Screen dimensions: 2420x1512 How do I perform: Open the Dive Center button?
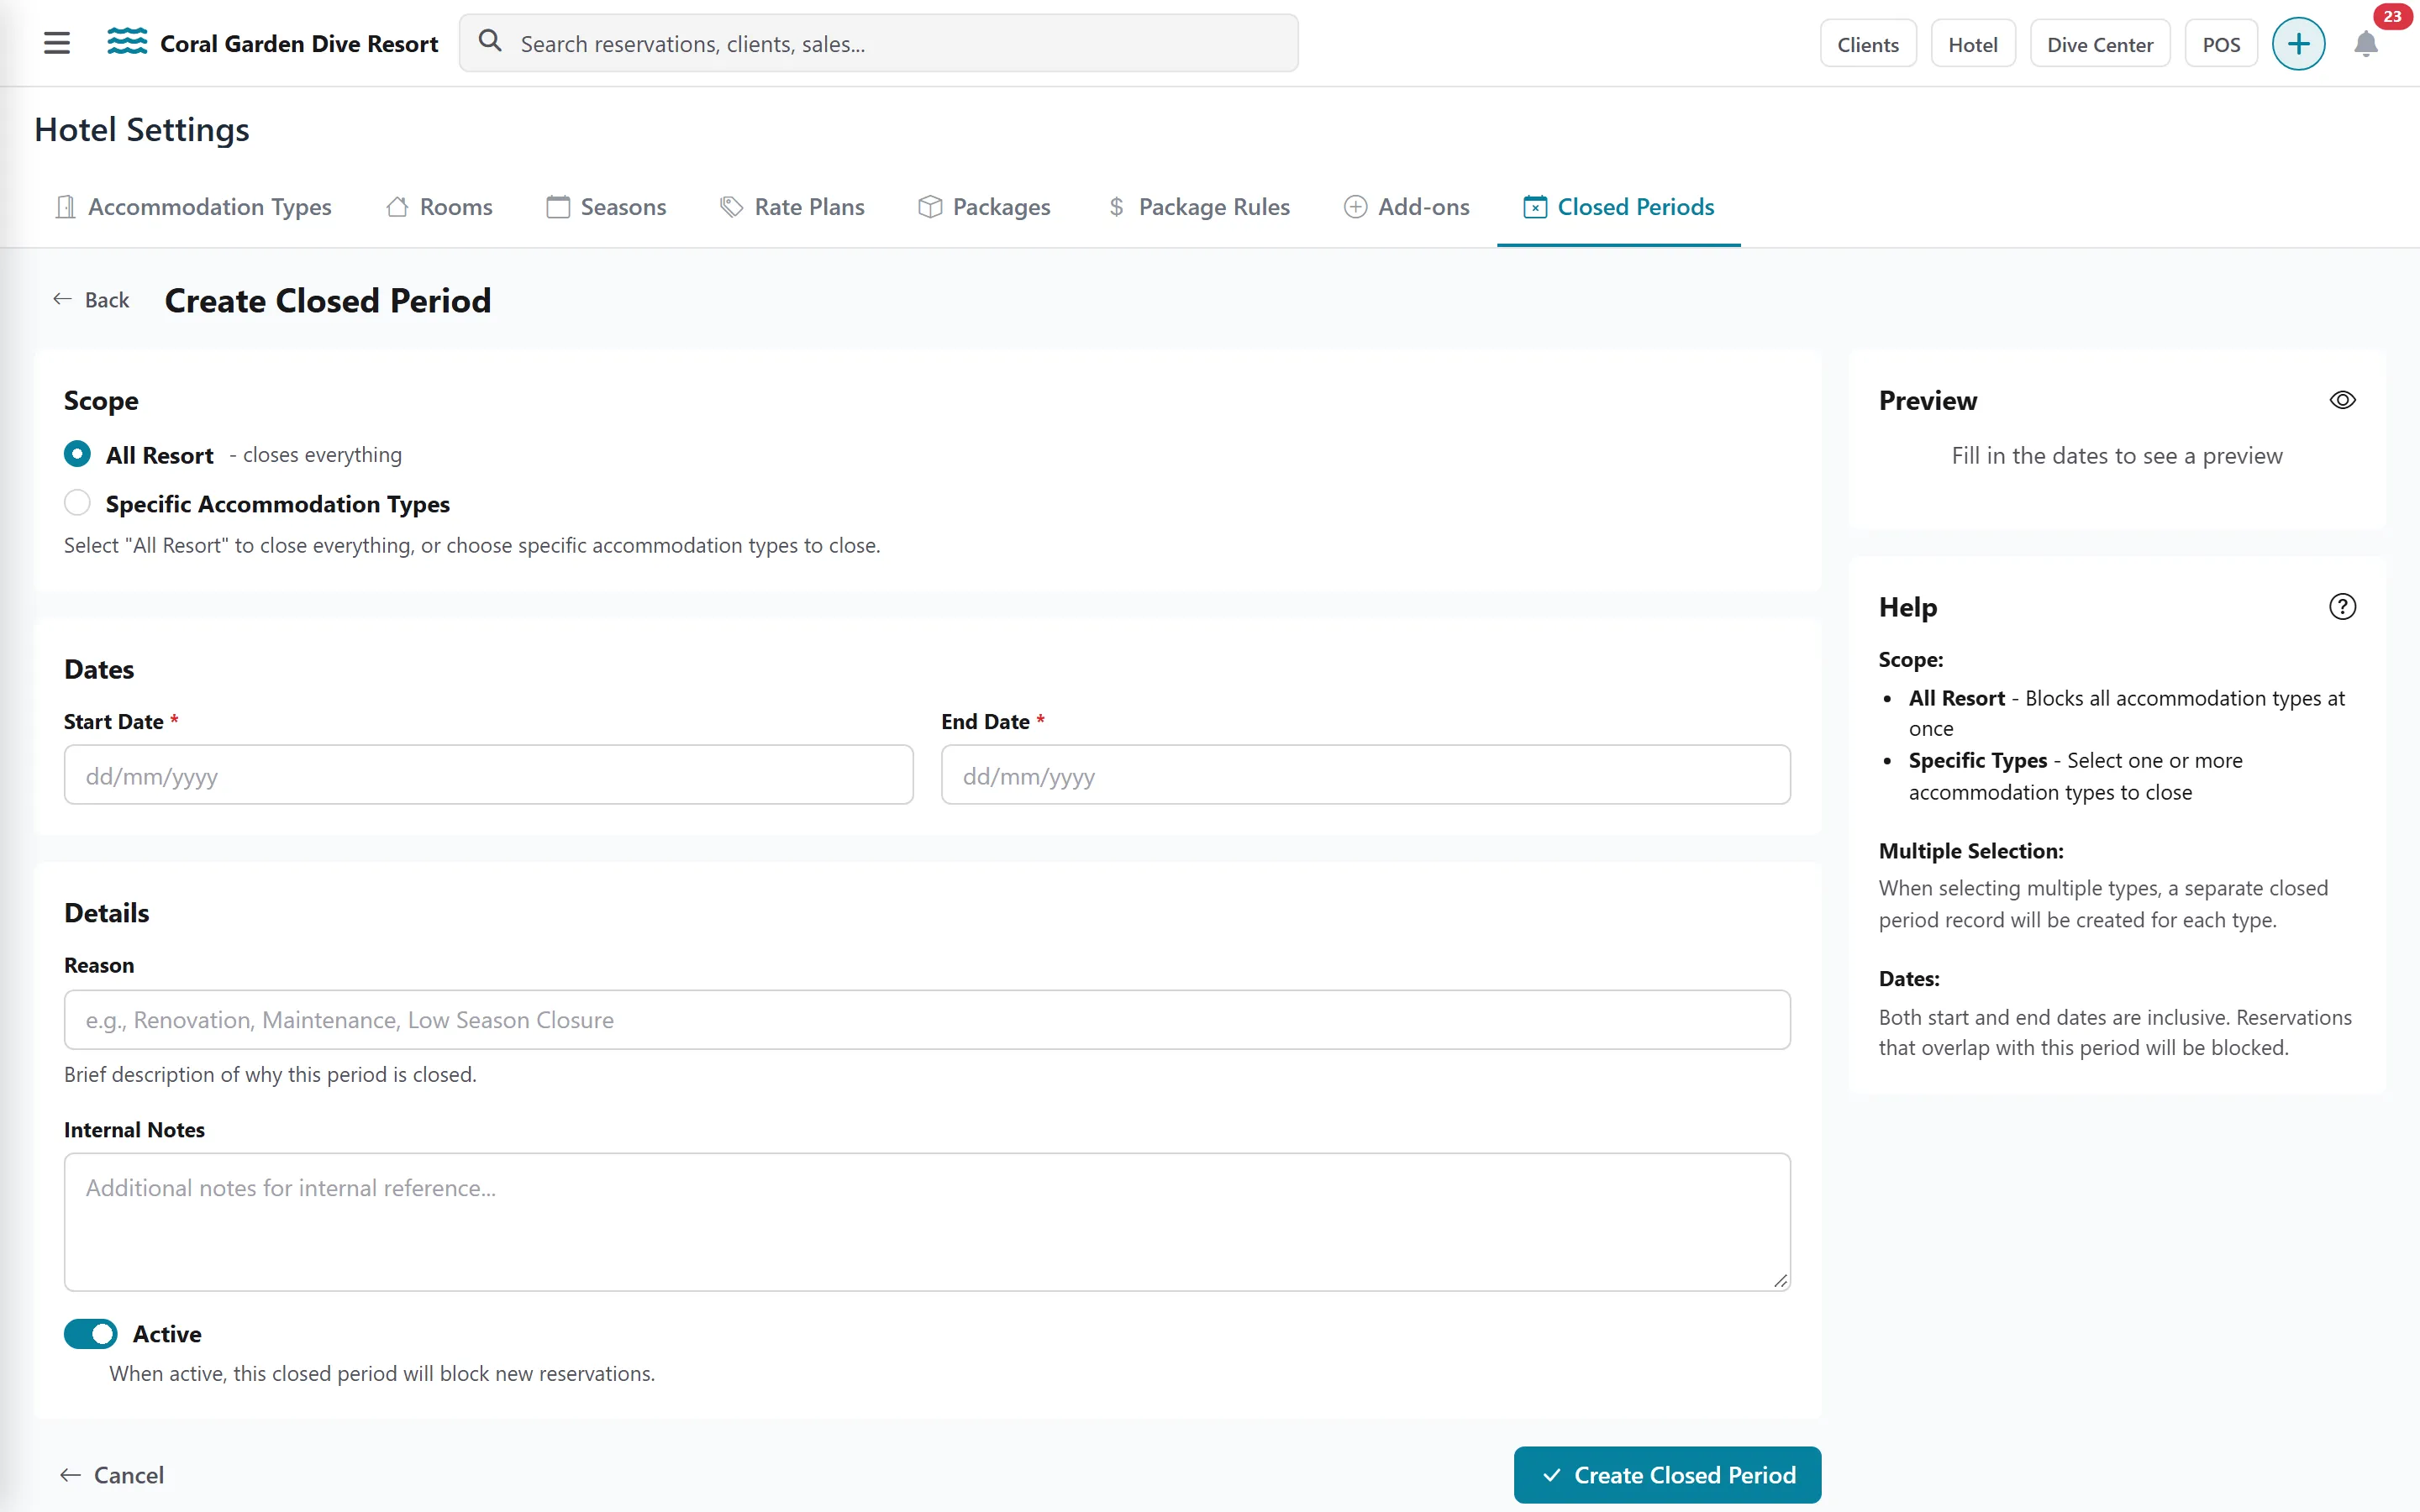tap(2099, 44)
